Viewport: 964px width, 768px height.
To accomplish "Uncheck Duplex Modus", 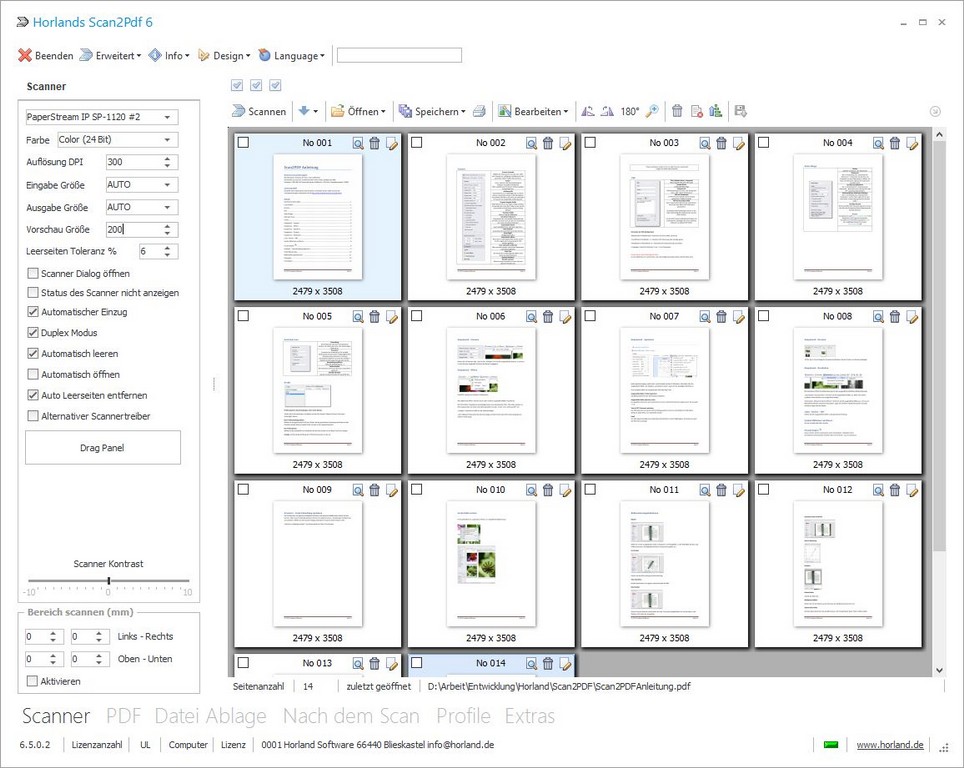I will coord(33,333).
